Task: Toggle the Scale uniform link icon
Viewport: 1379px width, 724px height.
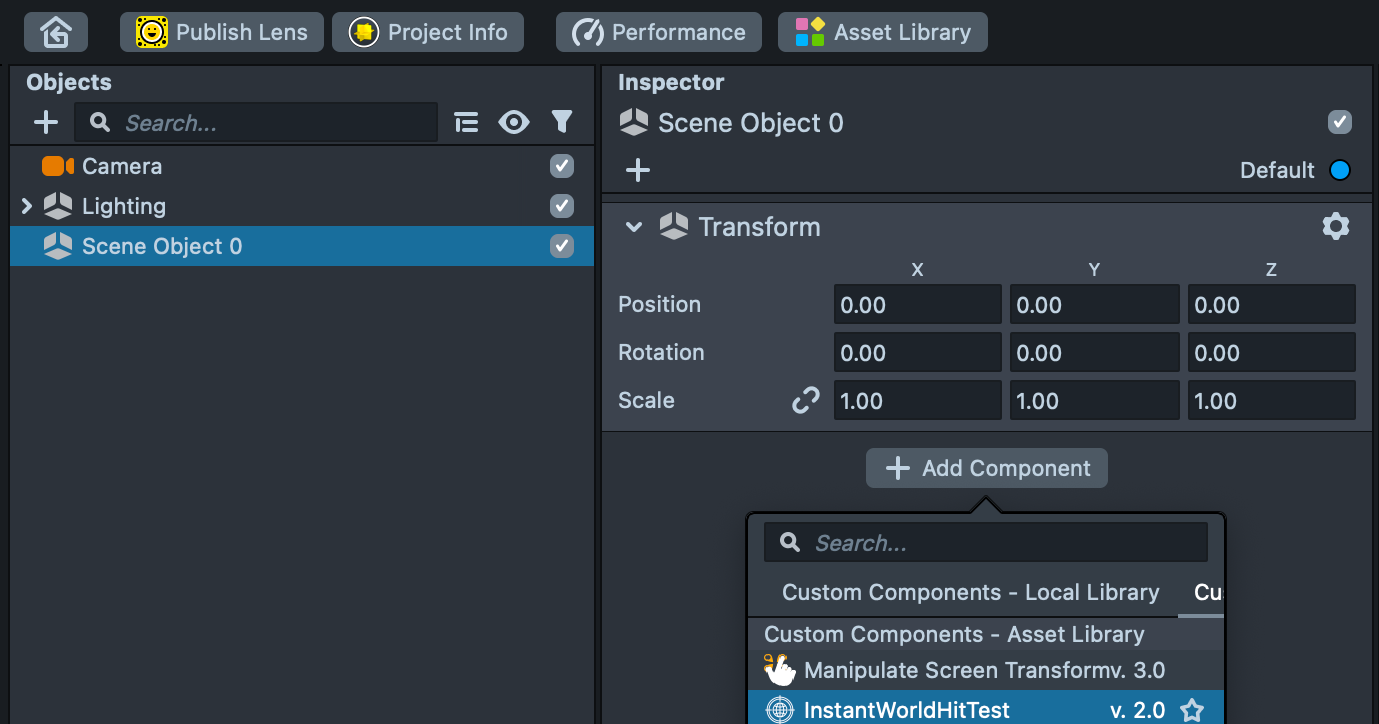Action: pyautogui.click(x=805, y=401)
